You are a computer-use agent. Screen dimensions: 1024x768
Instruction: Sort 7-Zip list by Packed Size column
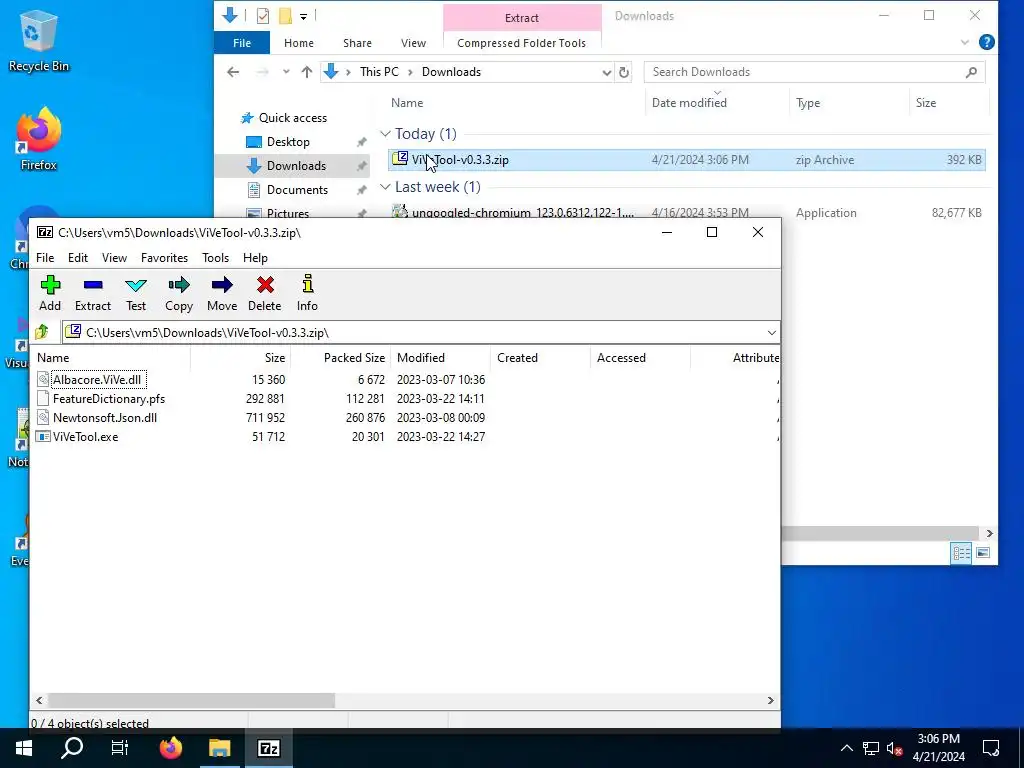coord(341,358)
